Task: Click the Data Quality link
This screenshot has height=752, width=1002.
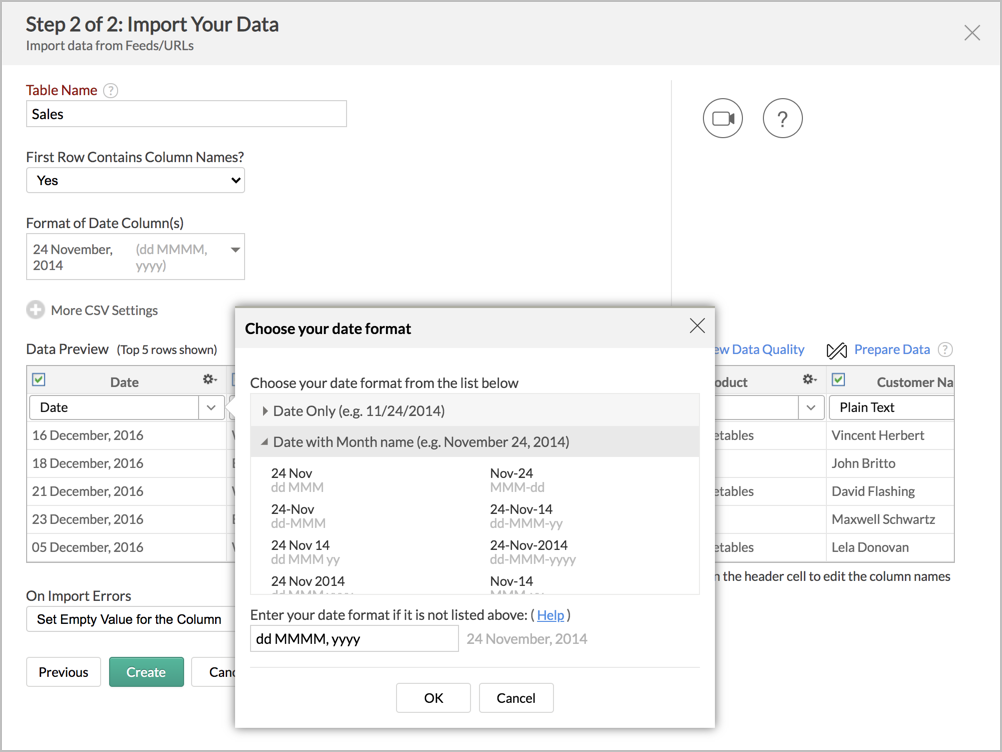Action: (x=759, y=349)
